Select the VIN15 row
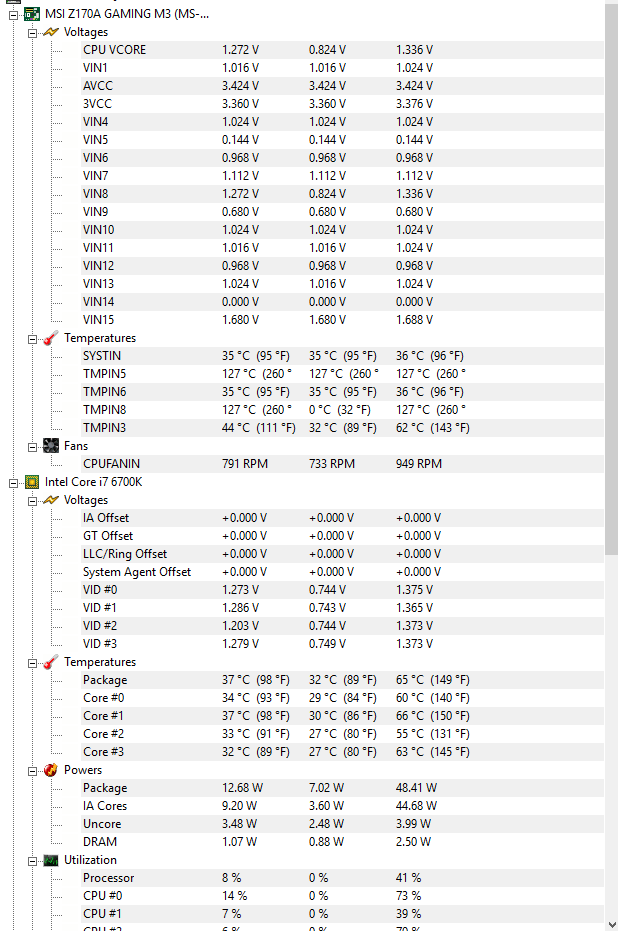The image size is (618, 931). point(343,320)
